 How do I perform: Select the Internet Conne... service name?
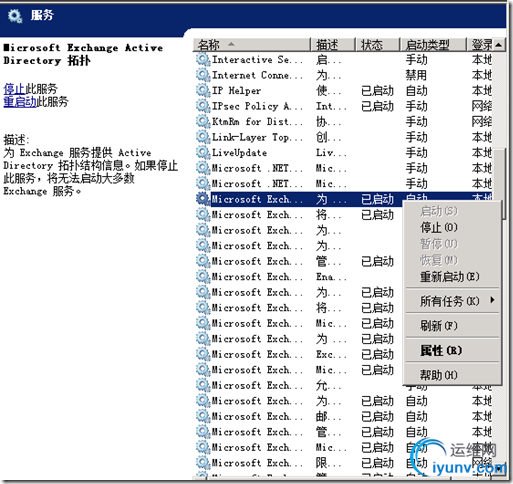(x=257, y=75)
